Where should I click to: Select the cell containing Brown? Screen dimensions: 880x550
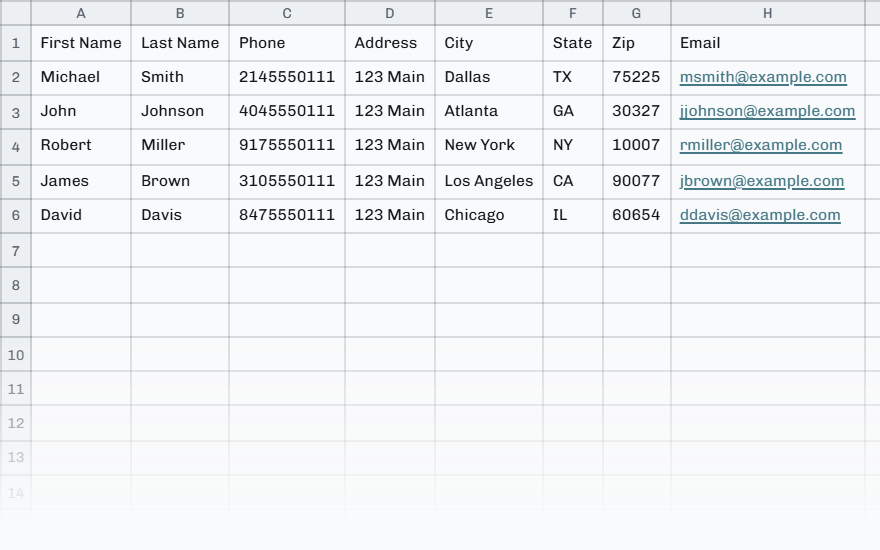pos(180,181)
